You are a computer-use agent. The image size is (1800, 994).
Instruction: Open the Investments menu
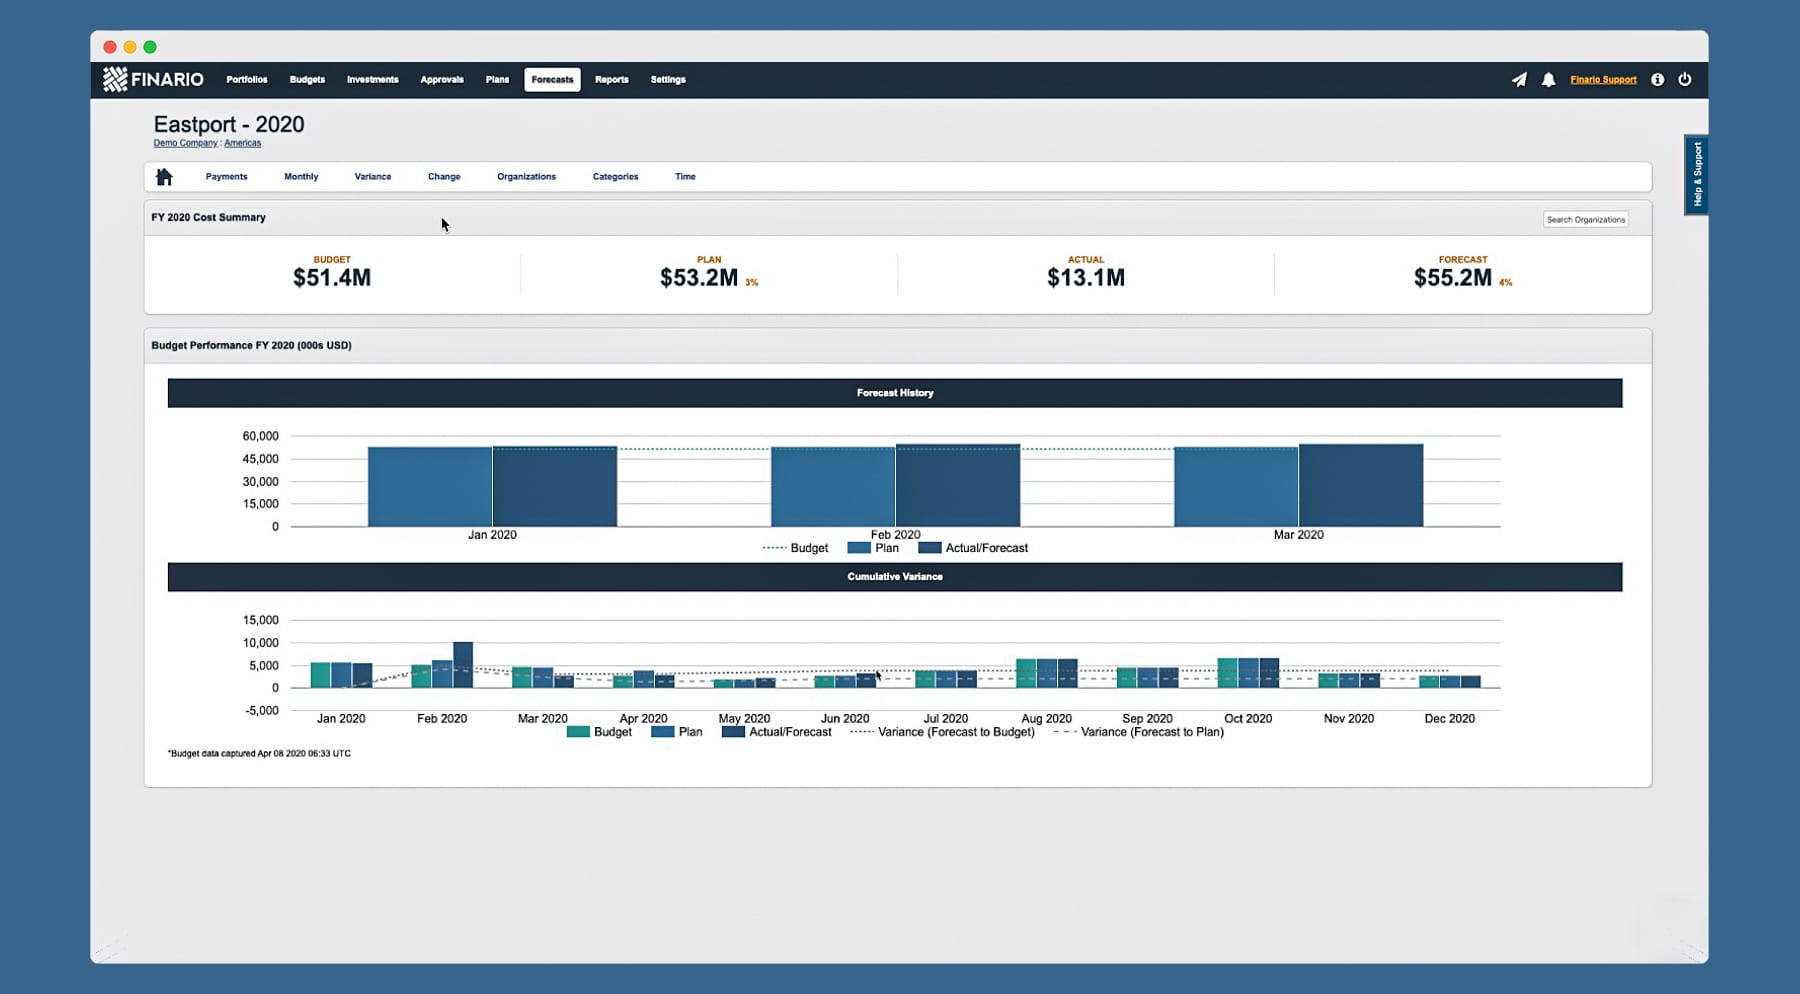372,79
